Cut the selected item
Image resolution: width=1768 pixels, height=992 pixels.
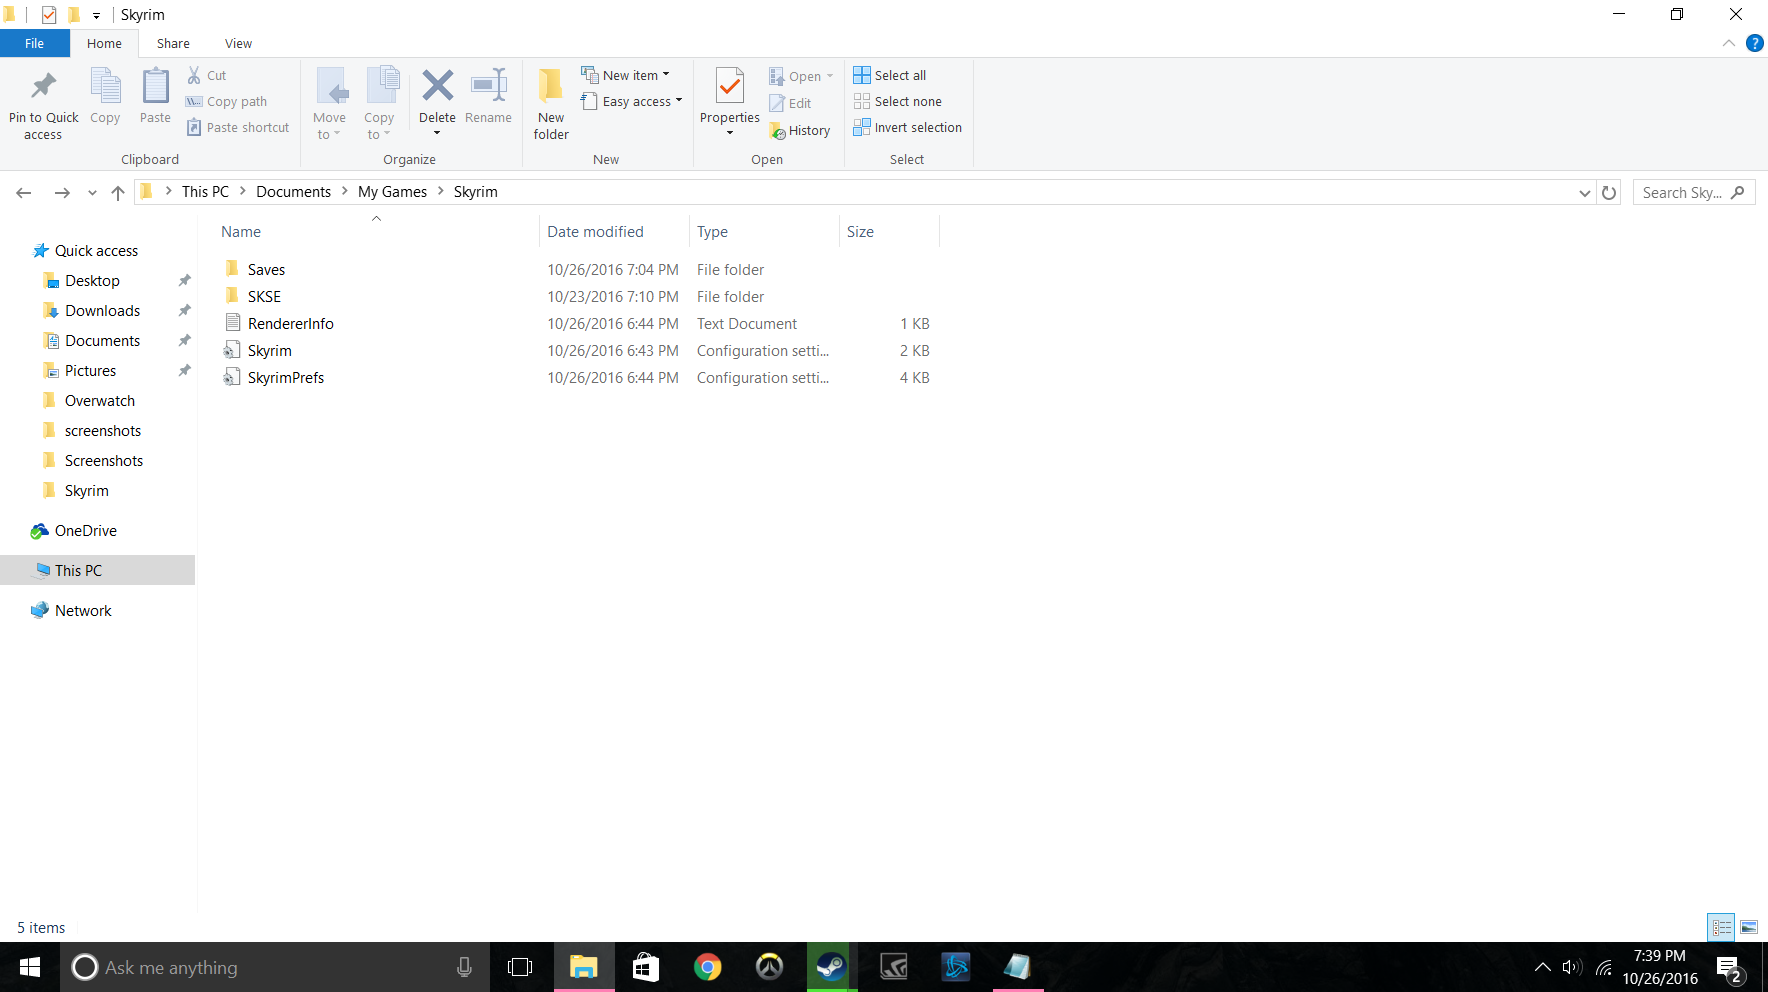pos(207,75)
